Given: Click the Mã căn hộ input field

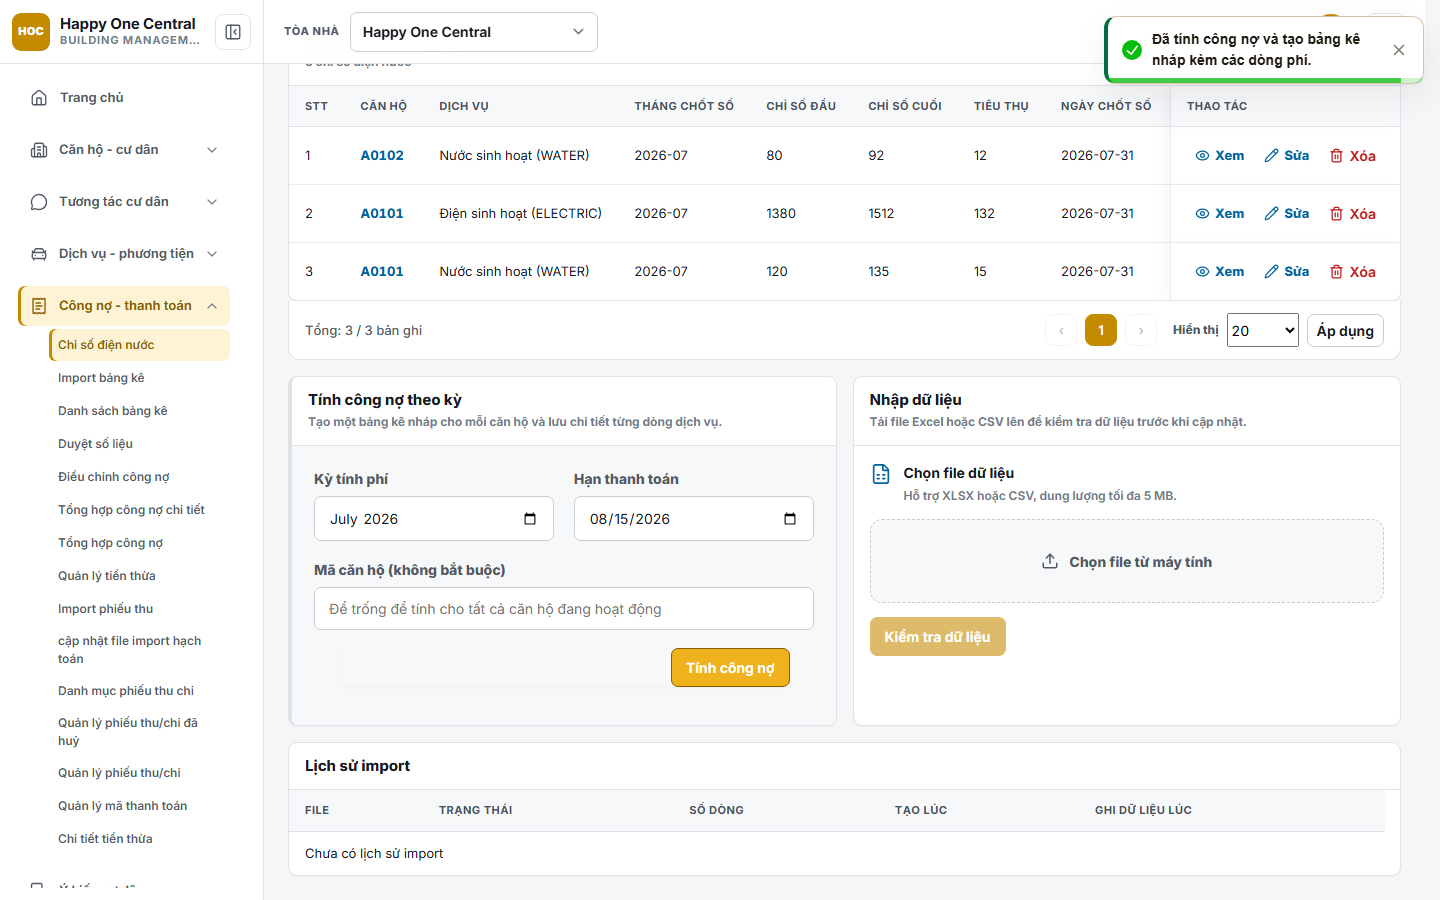Looking at the screenshot, I should (564, 609).
